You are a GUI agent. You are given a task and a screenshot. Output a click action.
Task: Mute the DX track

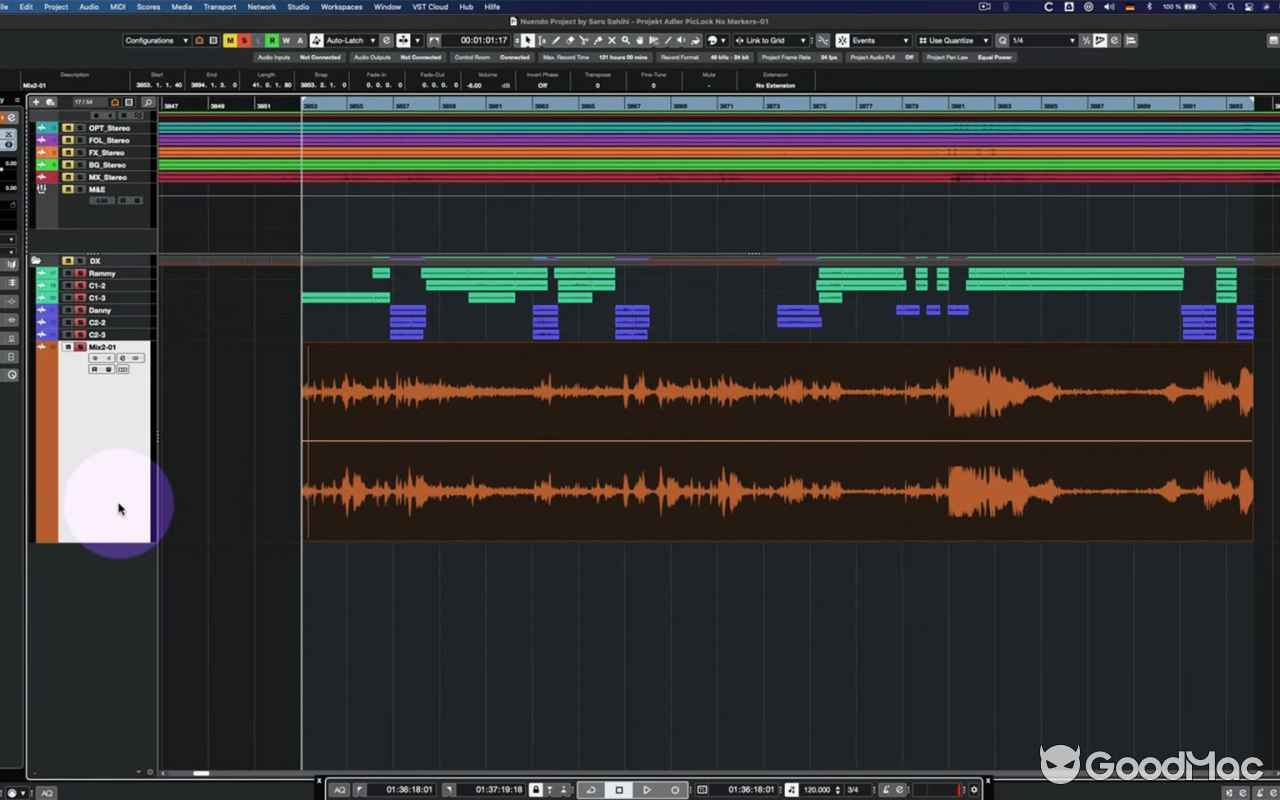(68, 261)
